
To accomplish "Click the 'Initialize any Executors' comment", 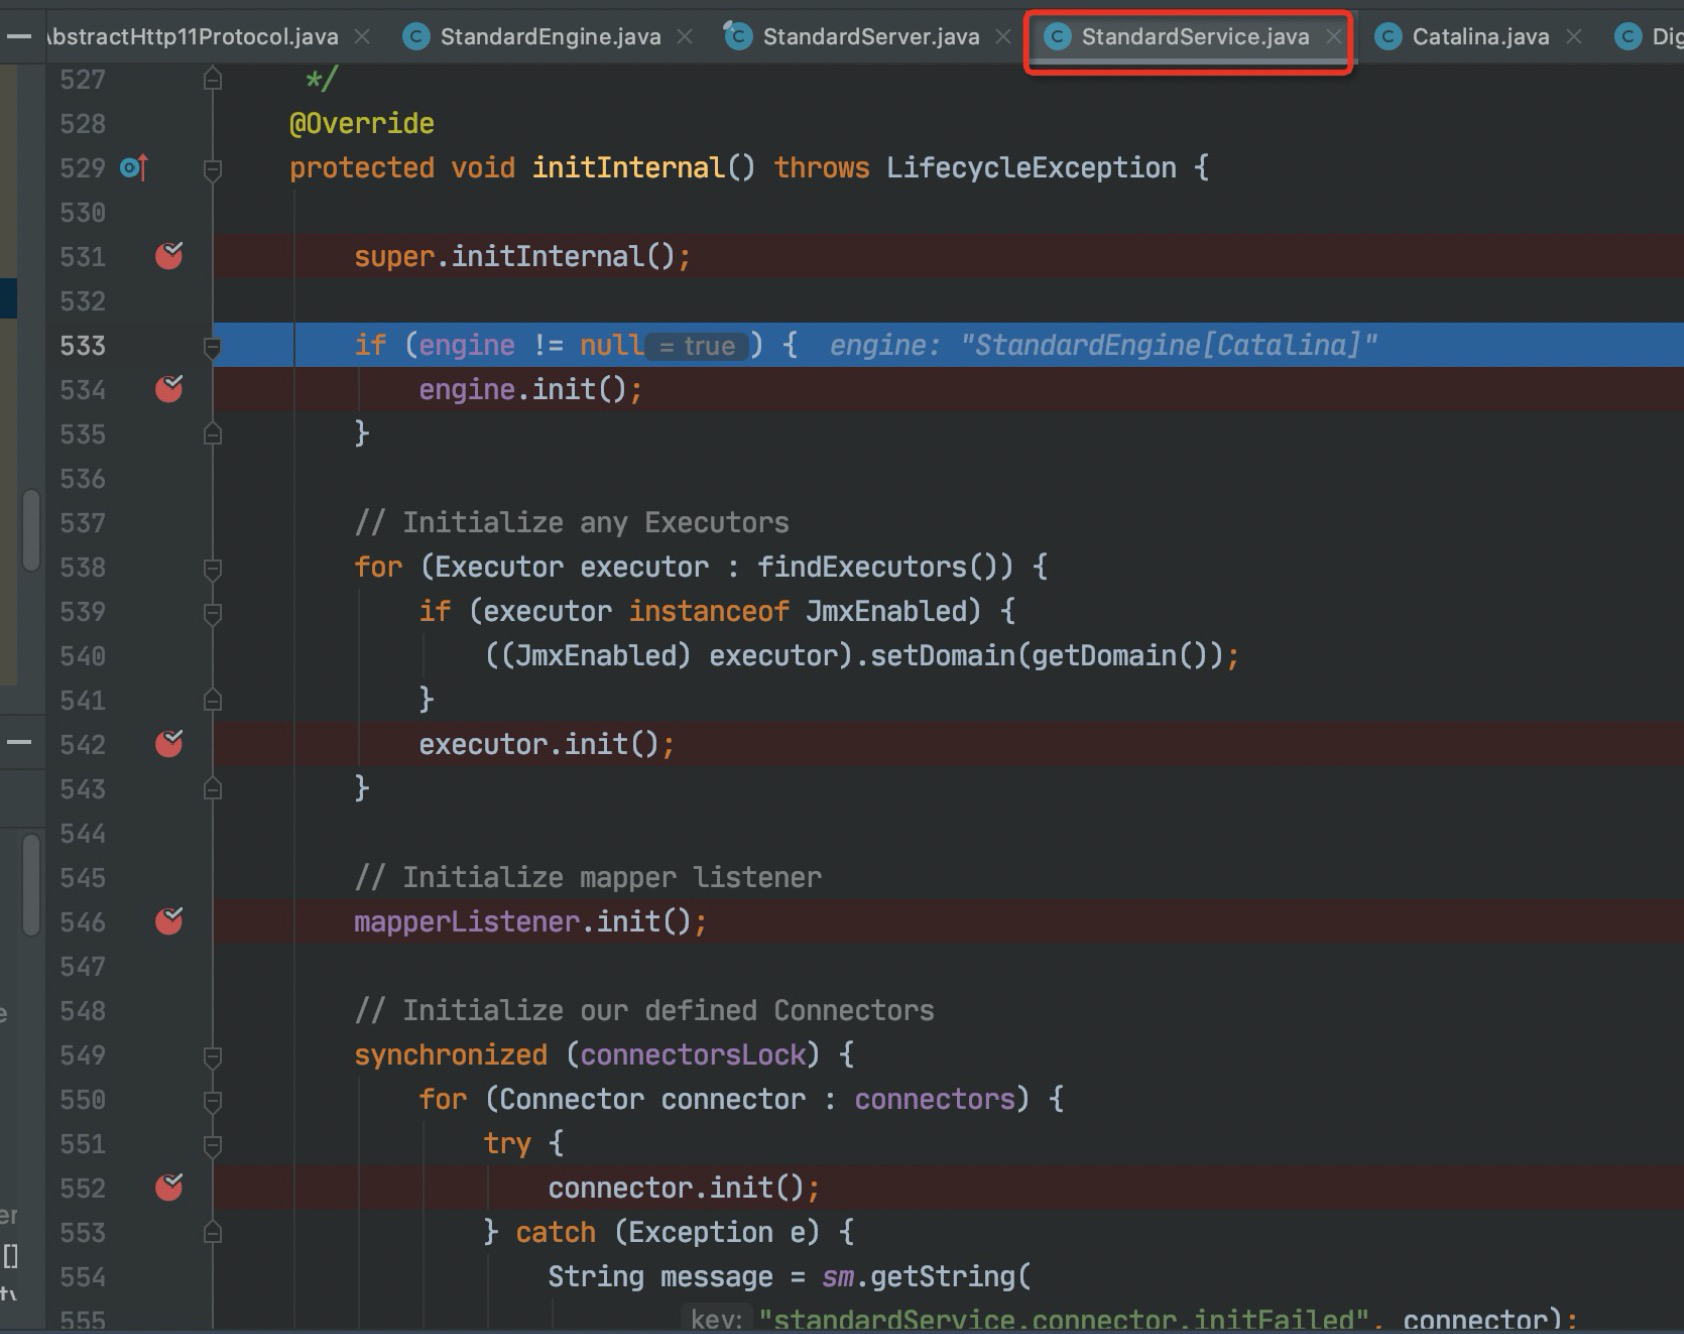I will (x=571, y=523).
